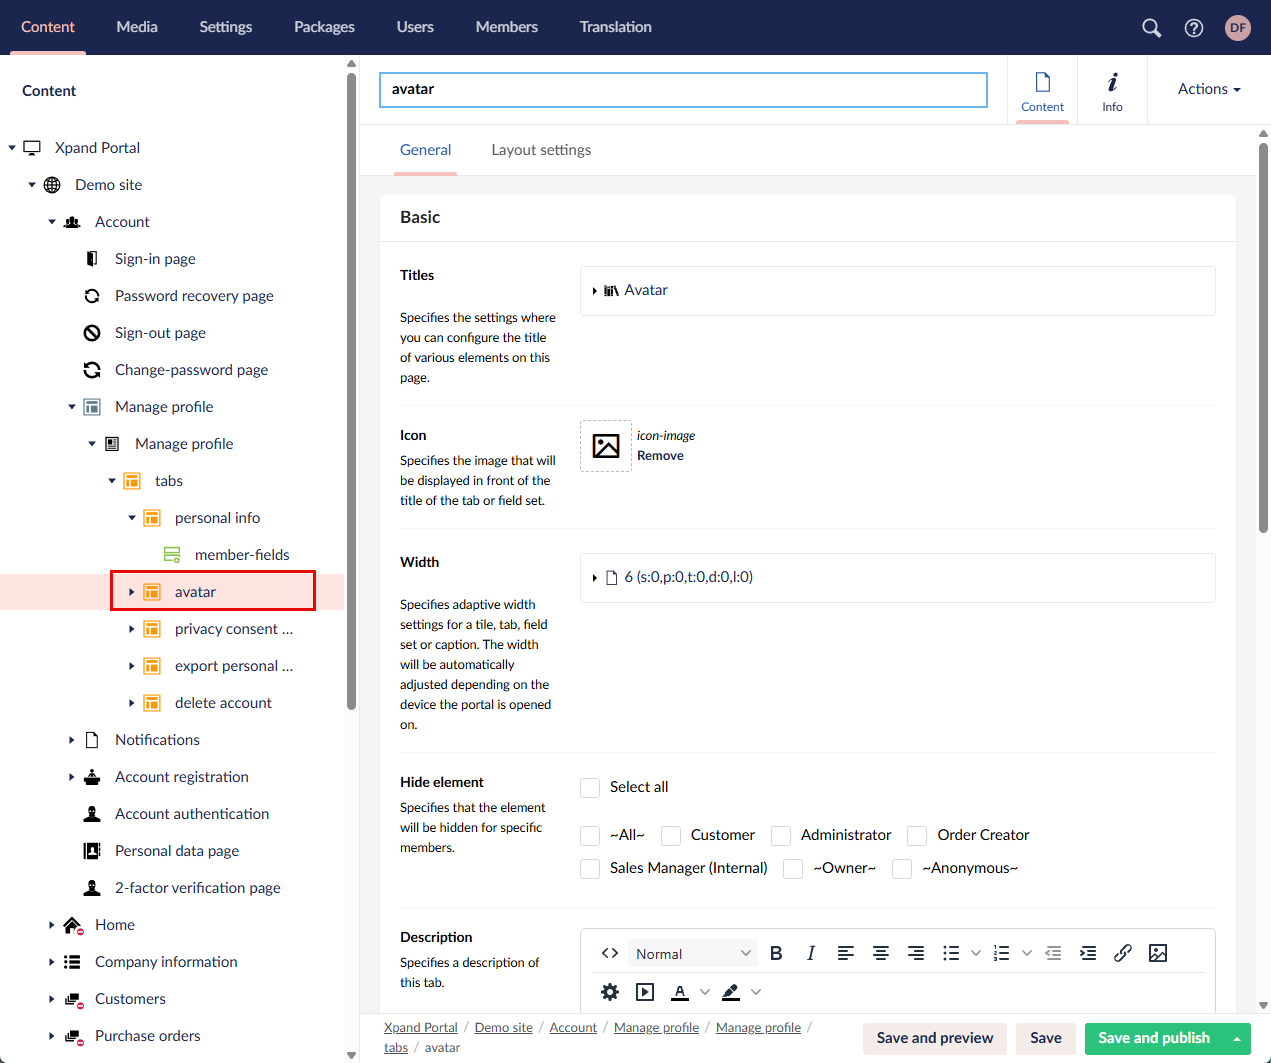This screenshot has height=1063, width=1271.
Task: Toggle italic formatting in Description editor
Action: point(810,953)
